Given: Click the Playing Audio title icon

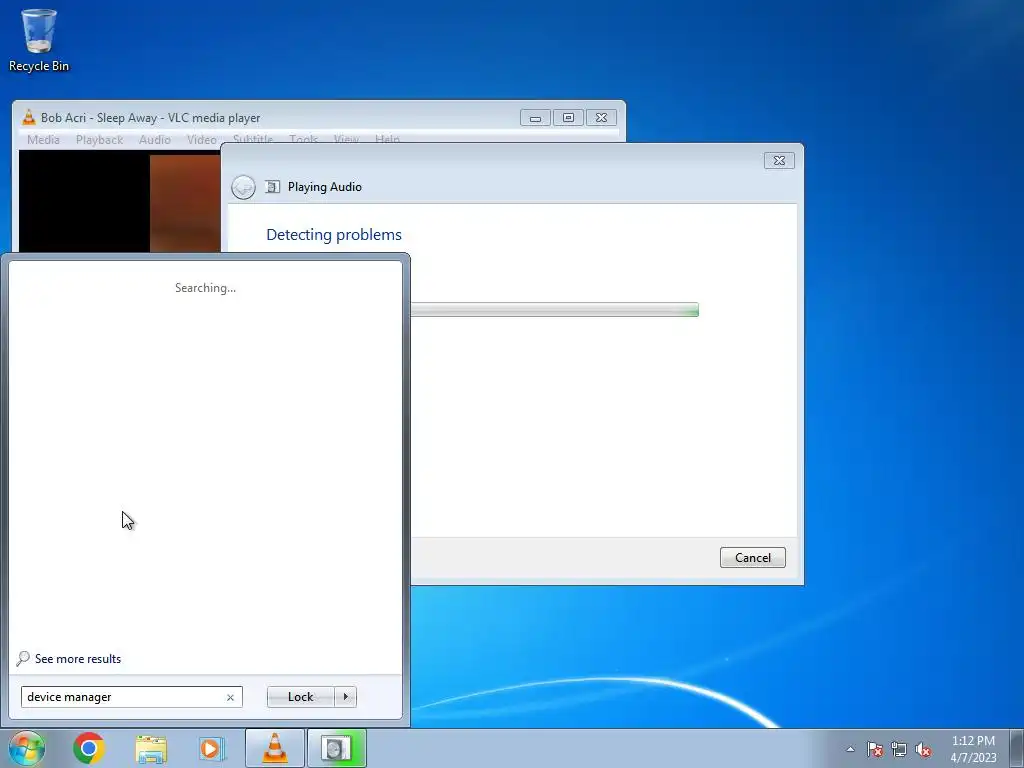Looking at the screenshot, I should [272, 187].
